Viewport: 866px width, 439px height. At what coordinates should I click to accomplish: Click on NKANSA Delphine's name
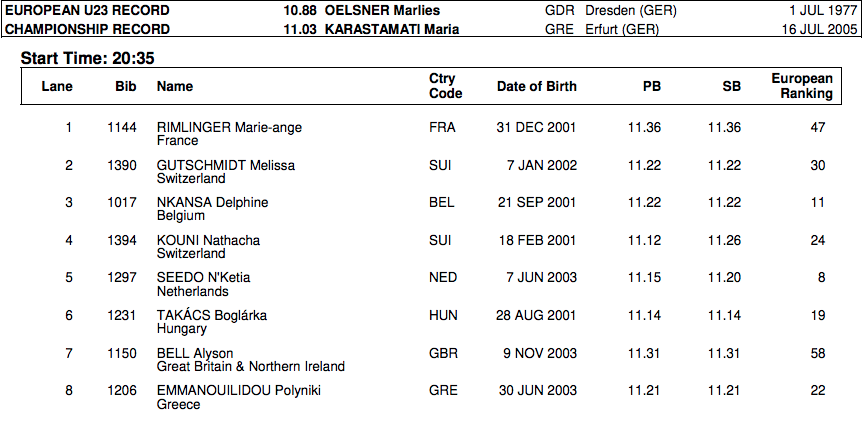click(x=213, y=203)
